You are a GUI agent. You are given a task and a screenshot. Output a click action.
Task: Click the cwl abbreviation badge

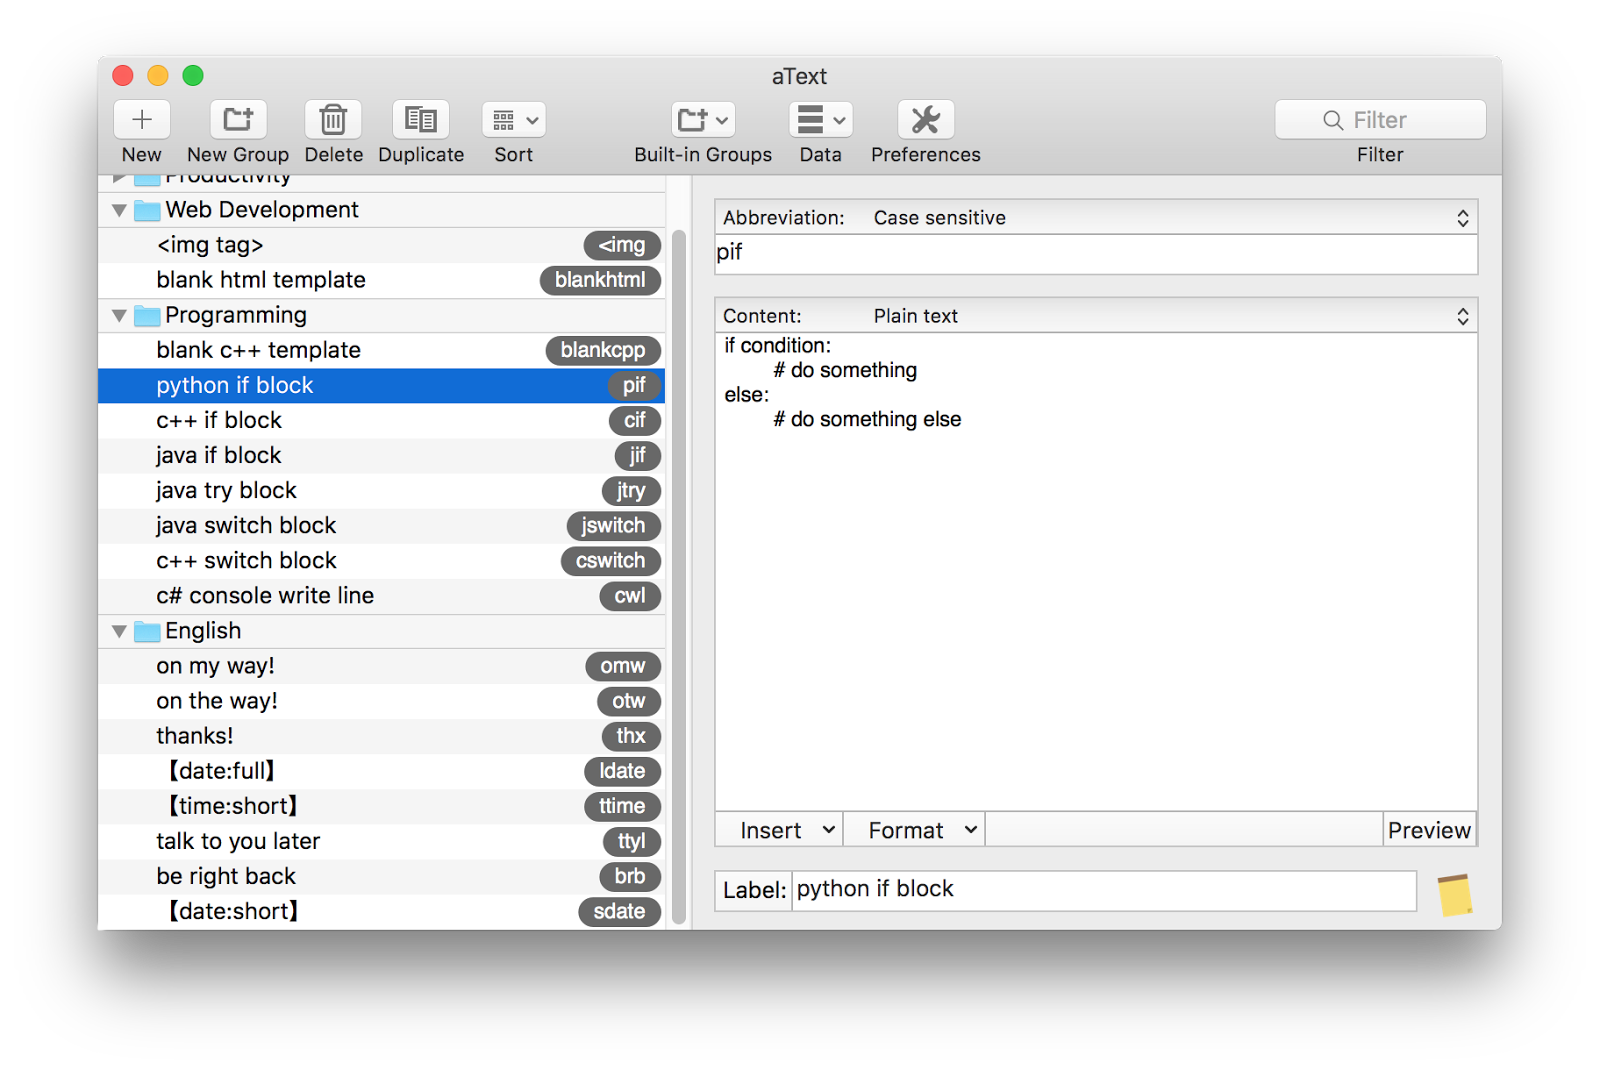tap(630, 596)
